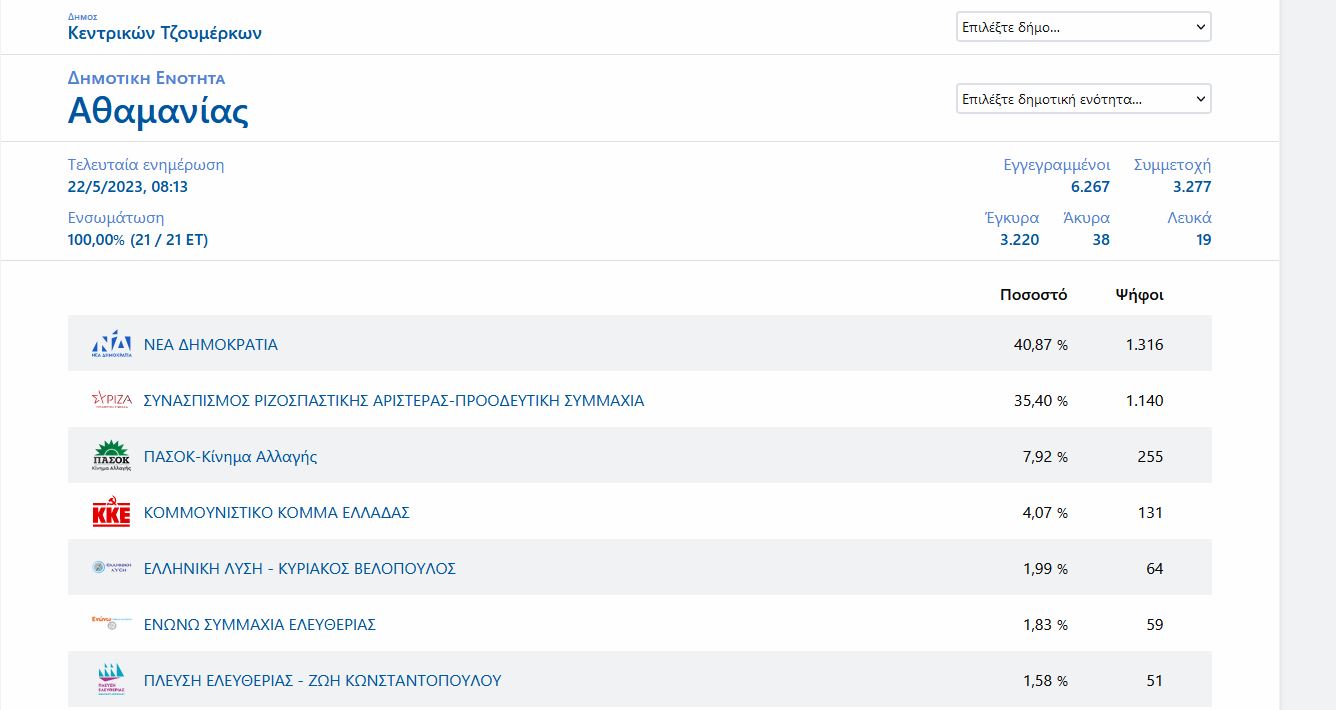Open the Κεντρικών Τζουμέρκων municipality link

coord(165,33)
